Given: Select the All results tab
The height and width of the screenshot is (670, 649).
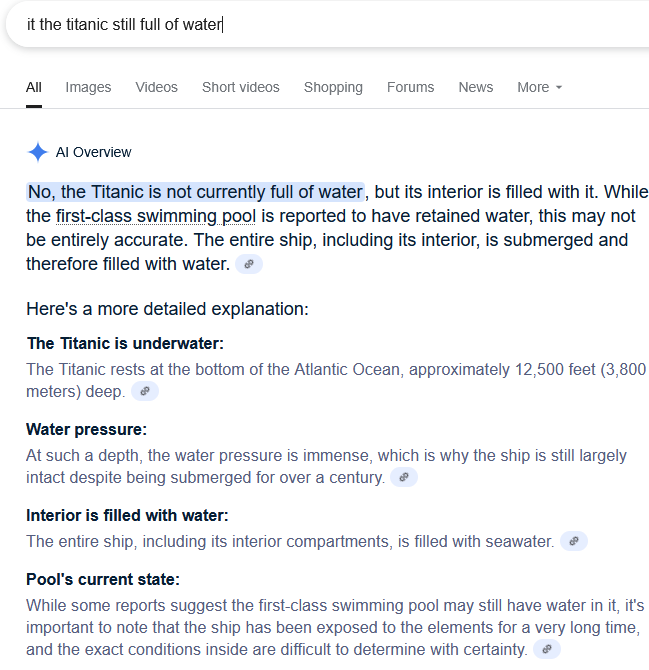Looking at the screenshot, I should click(34, 87).
